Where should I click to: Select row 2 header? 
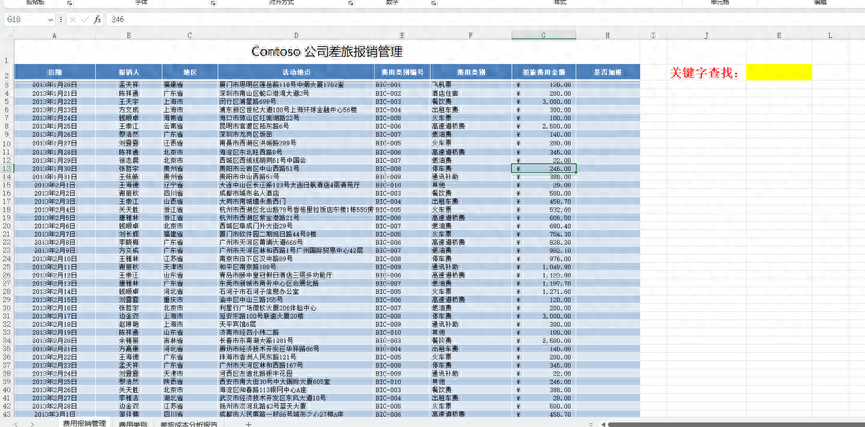pos(7,72)
